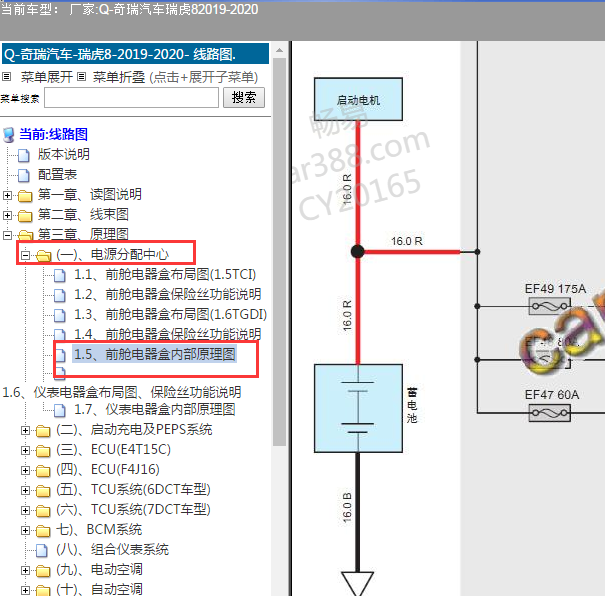Click the 蓄电池 battery symbol
The height and width of the screenshot is (596, 605).
358,408
